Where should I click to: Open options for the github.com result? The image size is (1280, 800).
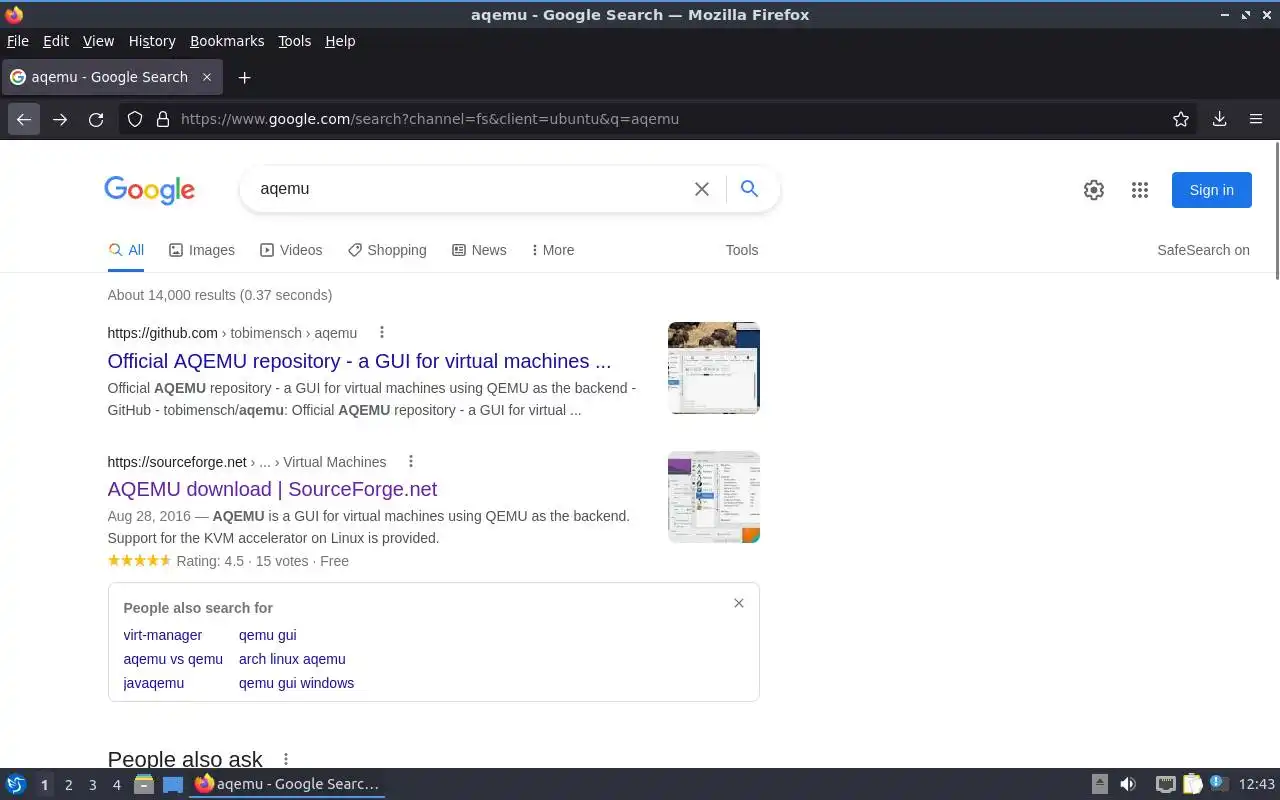point(381,333)
